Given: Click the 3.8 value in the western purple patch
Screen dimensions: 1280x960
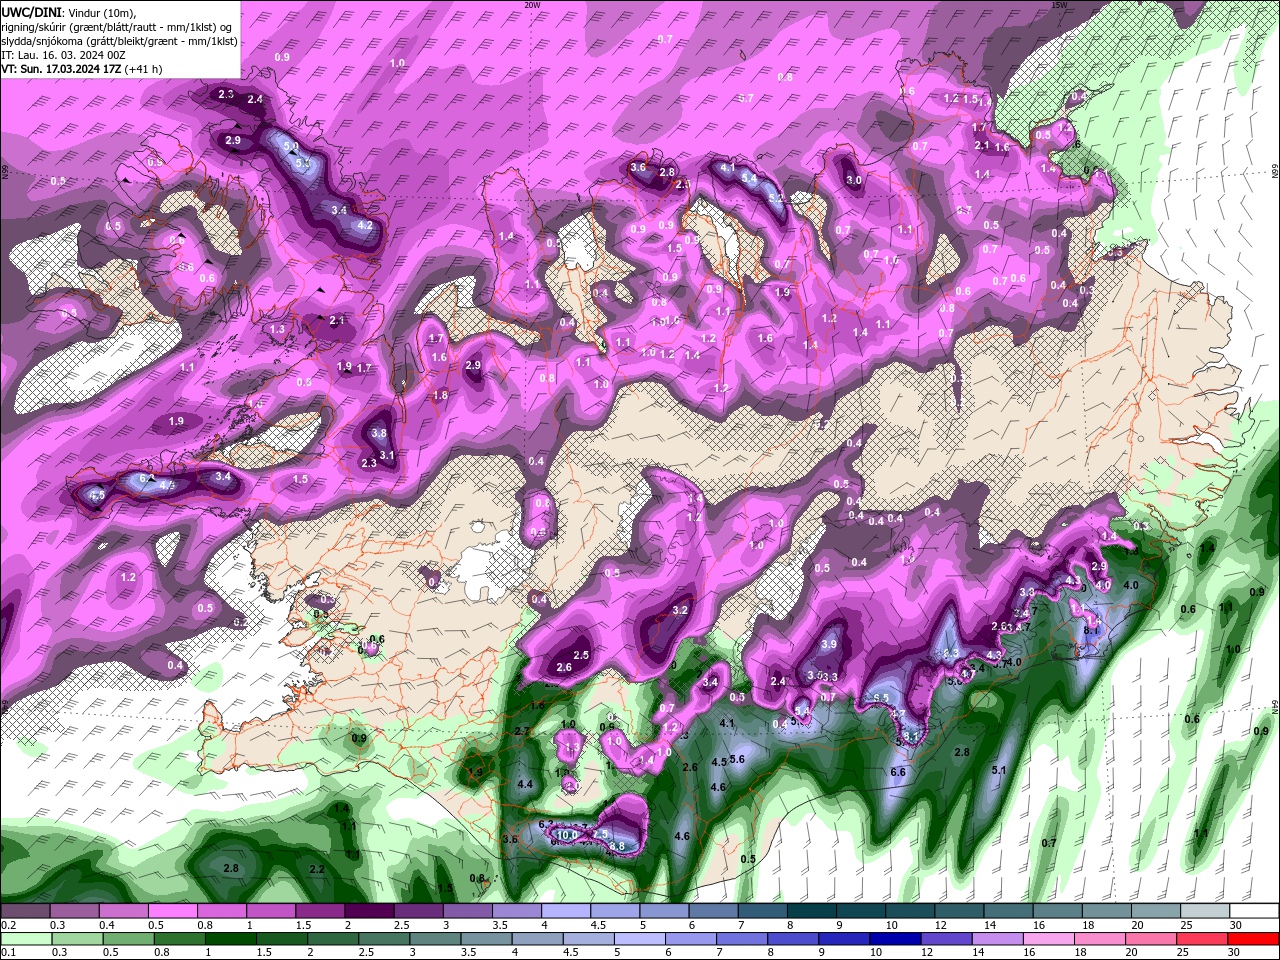Looking at the screenshot, I should [379, 434].
